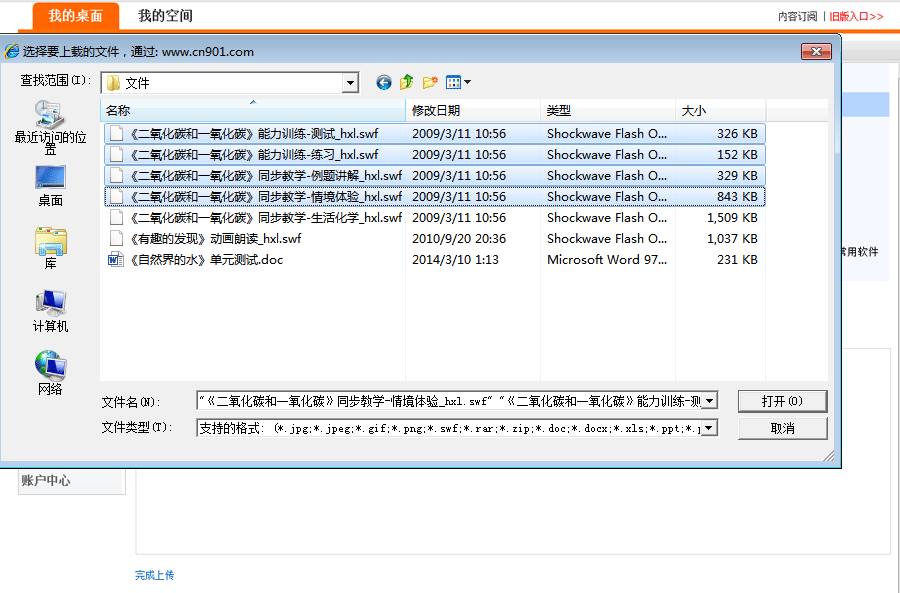Open the View menu icon dropdown
Viewport: 900px width, 593px height.
tap(458, 83)
